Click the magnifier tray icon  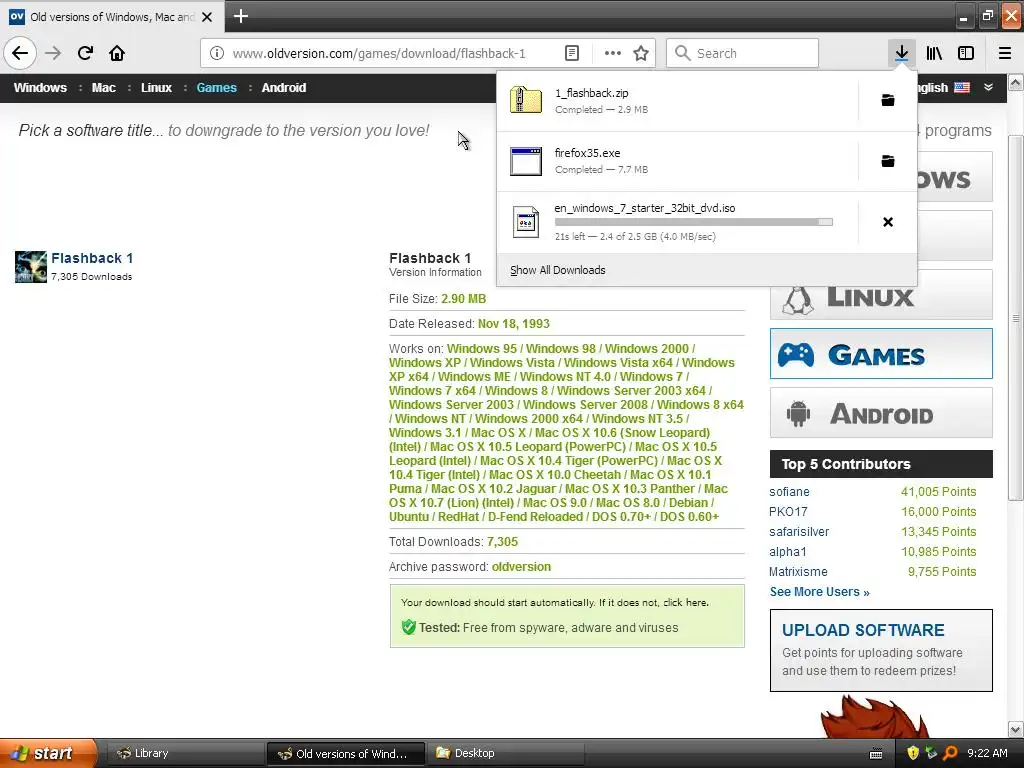click(950, 753)
